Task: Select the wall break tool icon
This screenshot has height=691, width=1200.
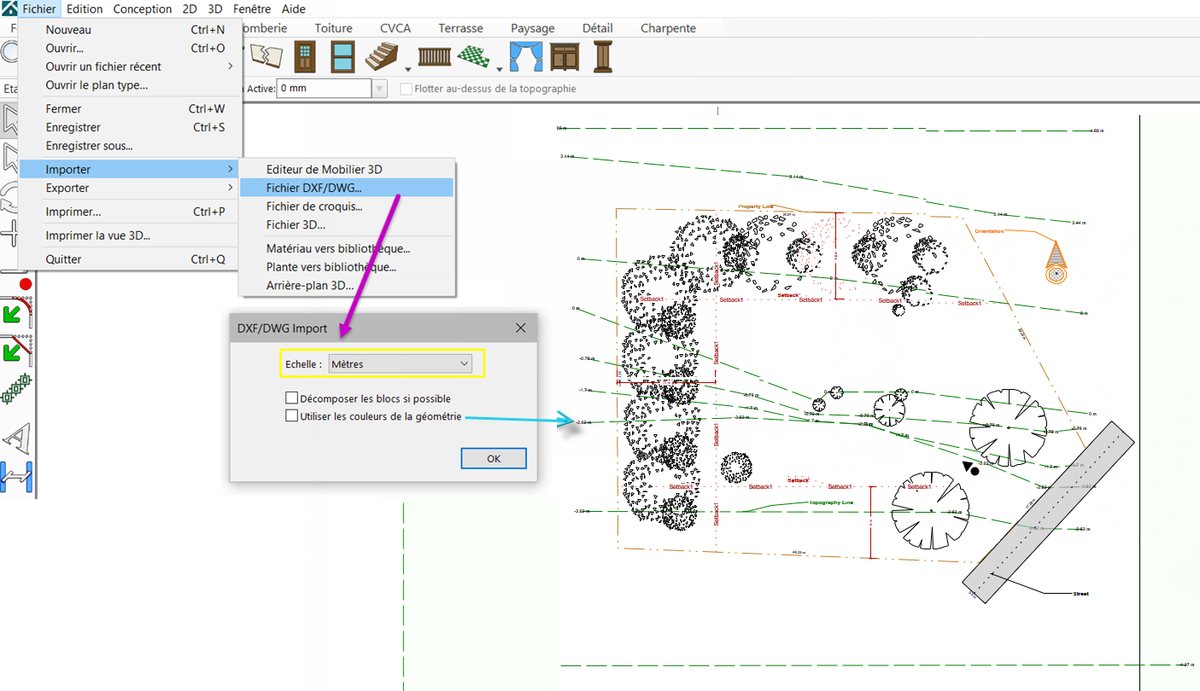Action: (x=265, y=55)
